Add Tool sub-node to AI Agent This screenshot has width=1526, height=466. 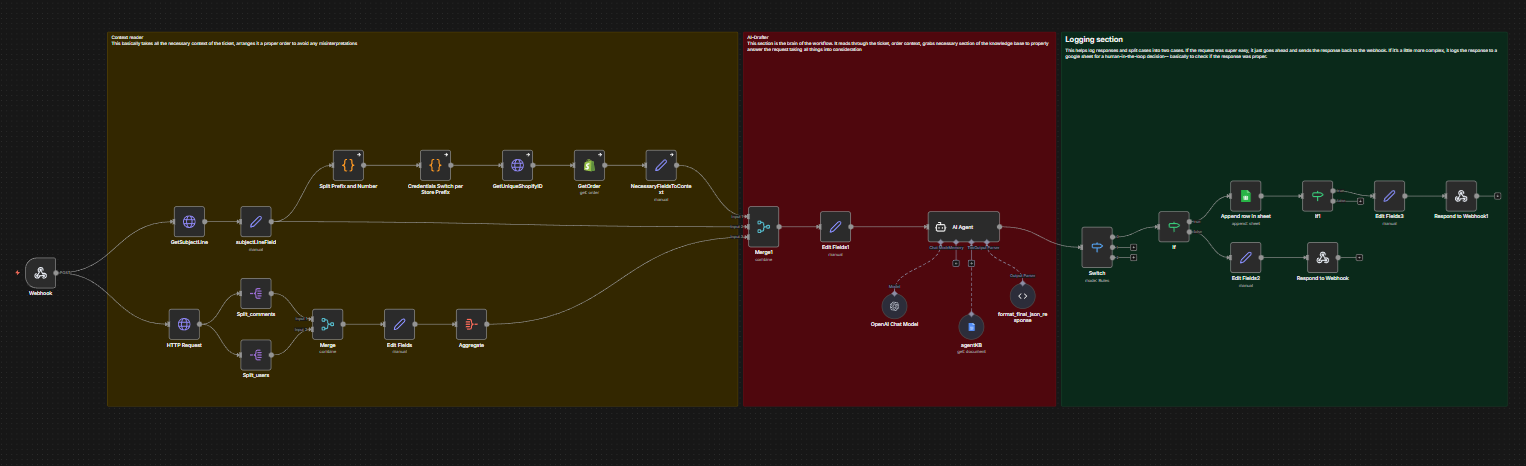point(971,263)
